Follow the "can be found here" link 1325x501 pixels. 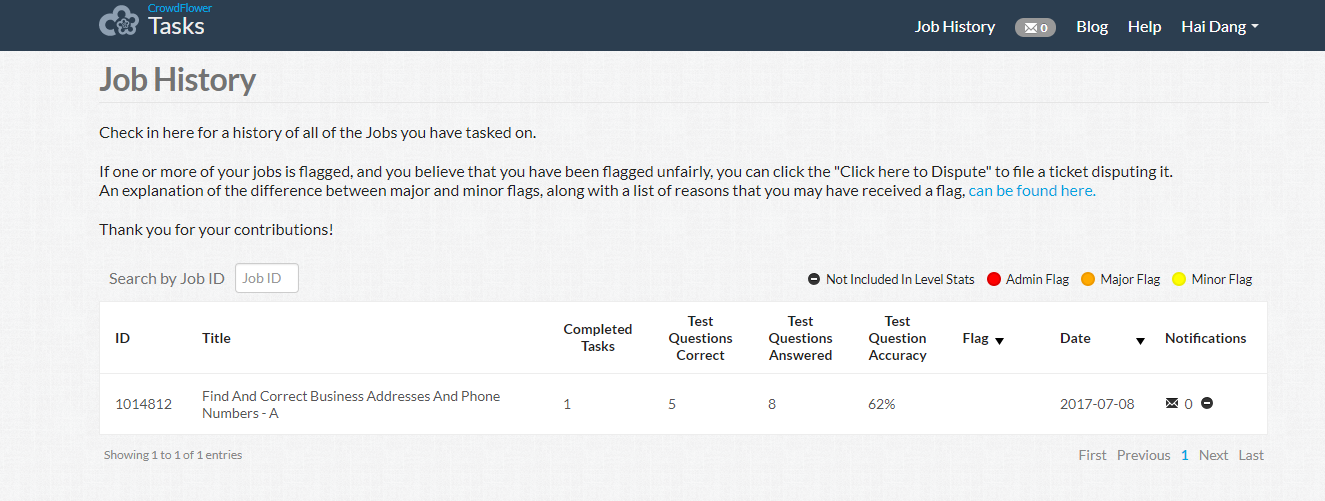pos(1032,190)
